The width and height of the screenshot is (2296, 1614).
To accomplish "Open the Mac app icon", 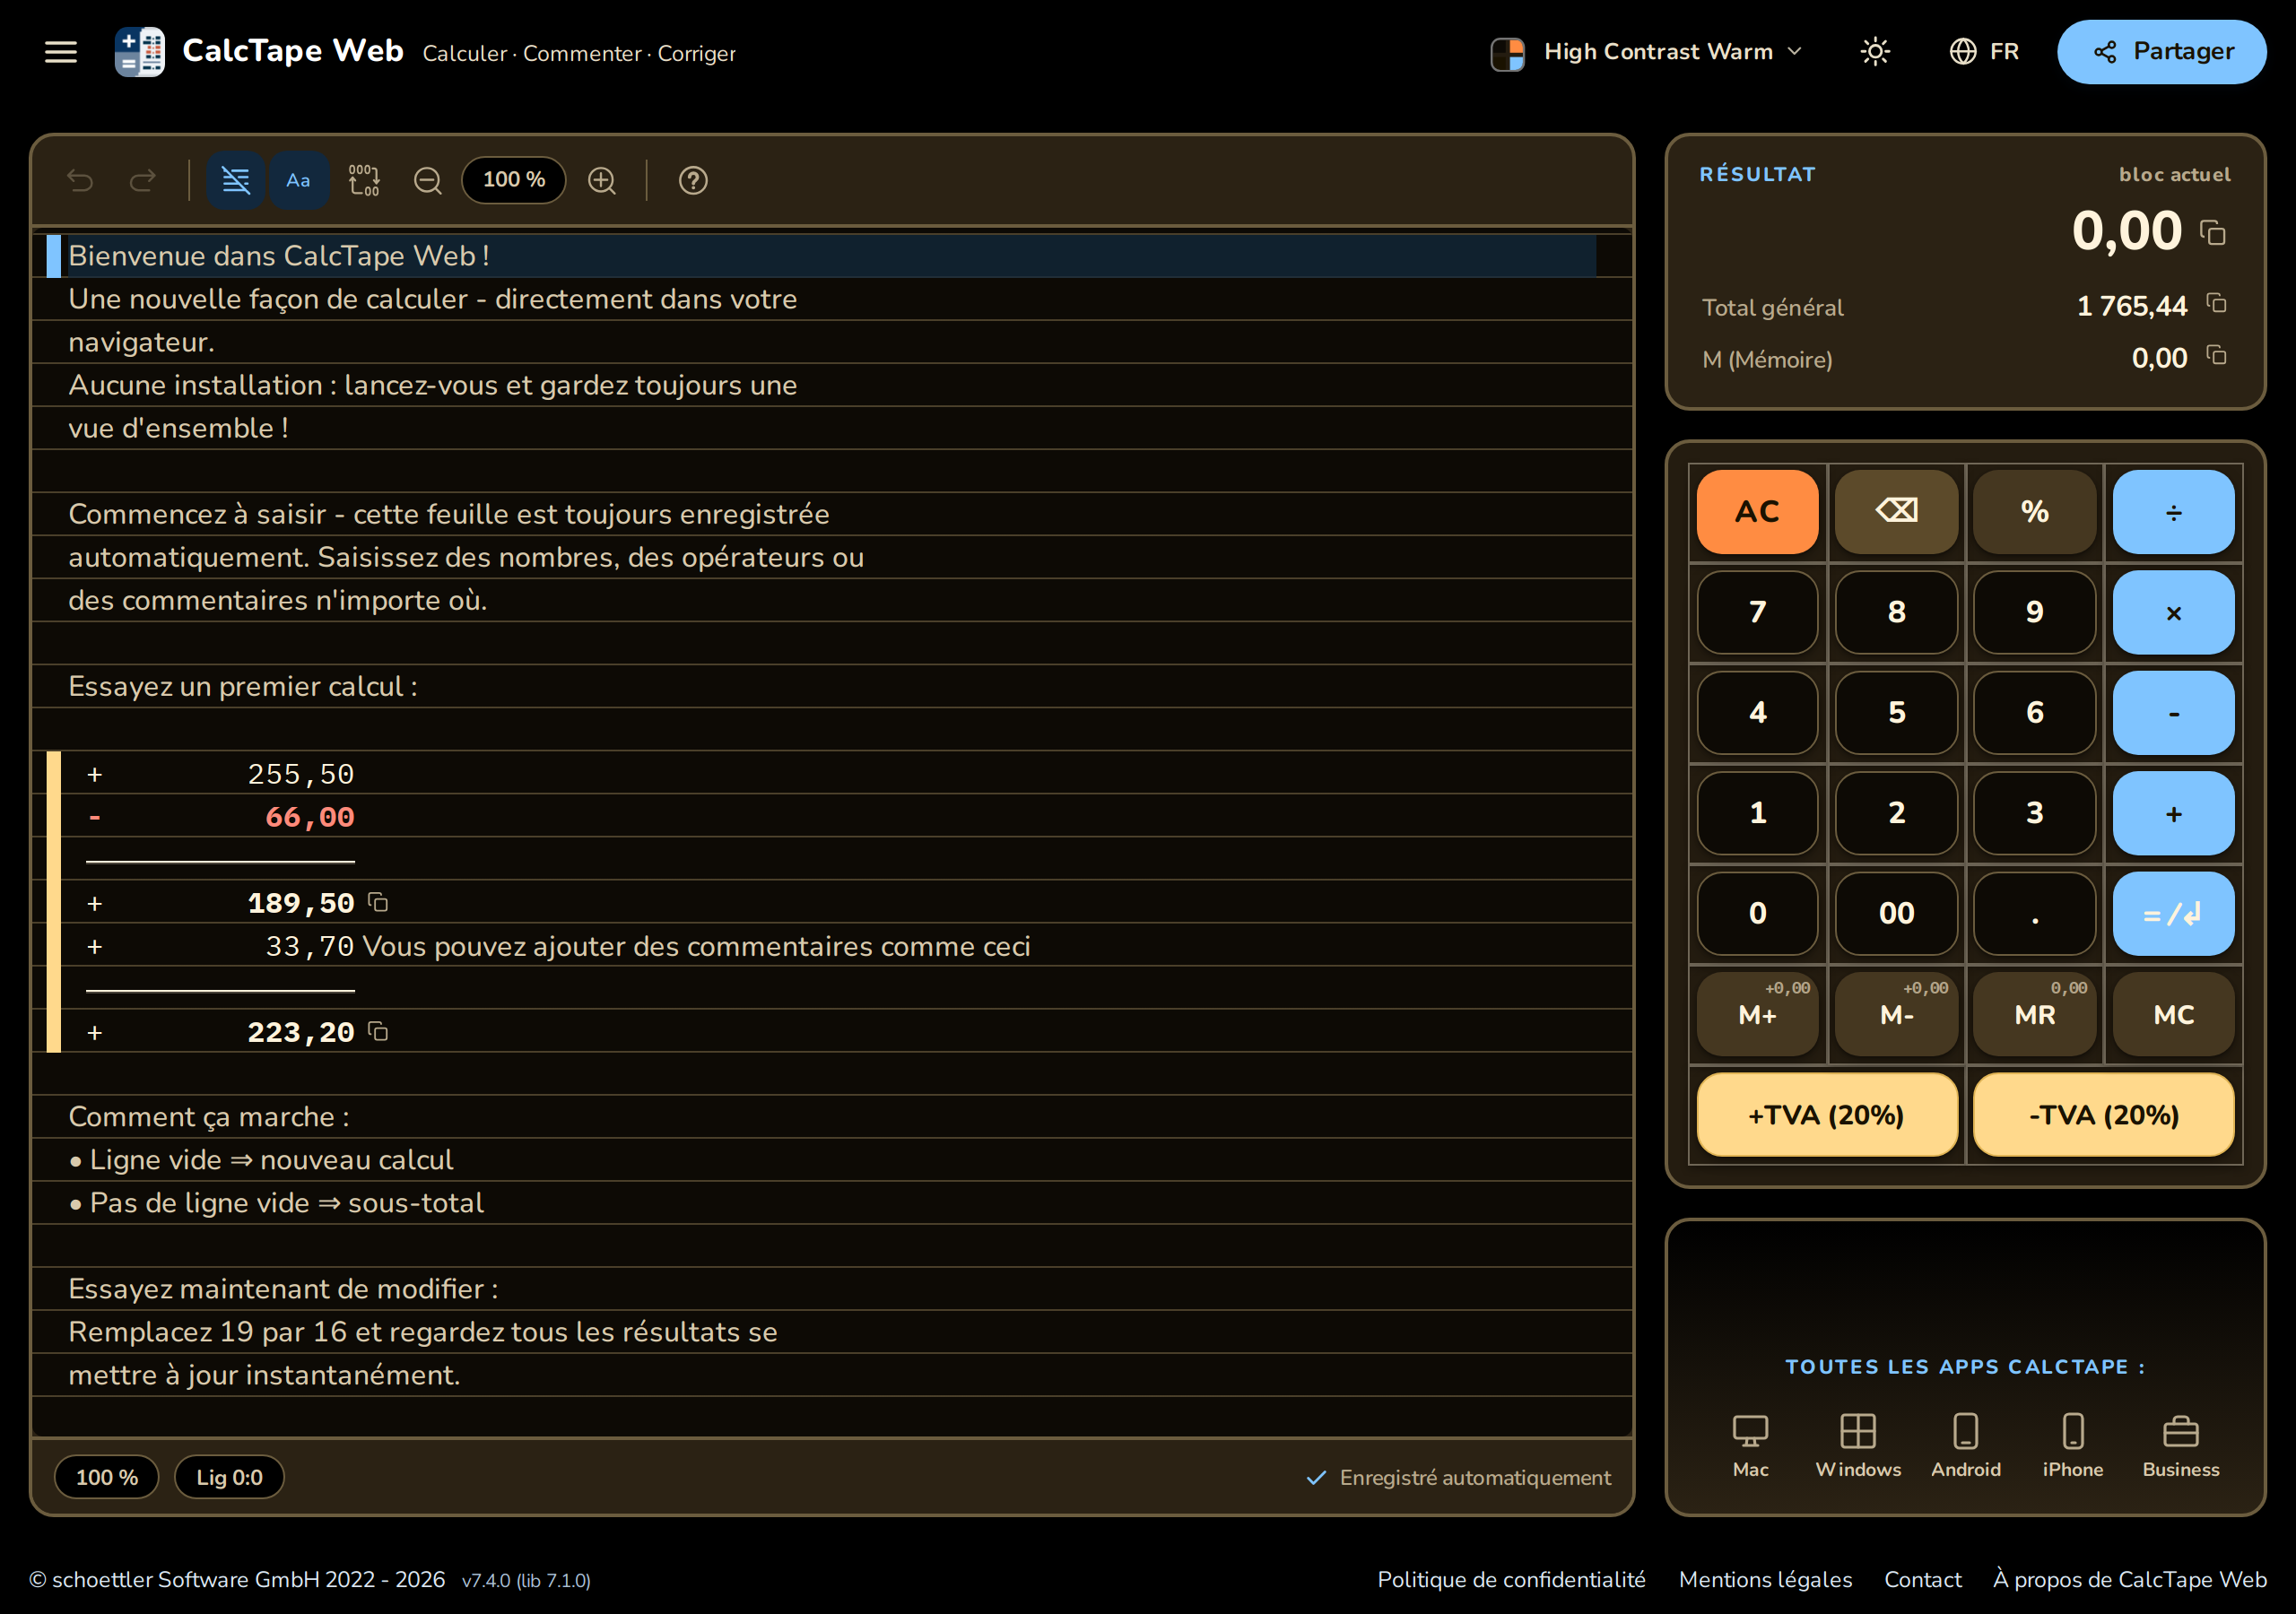I will (1750, 1446).
